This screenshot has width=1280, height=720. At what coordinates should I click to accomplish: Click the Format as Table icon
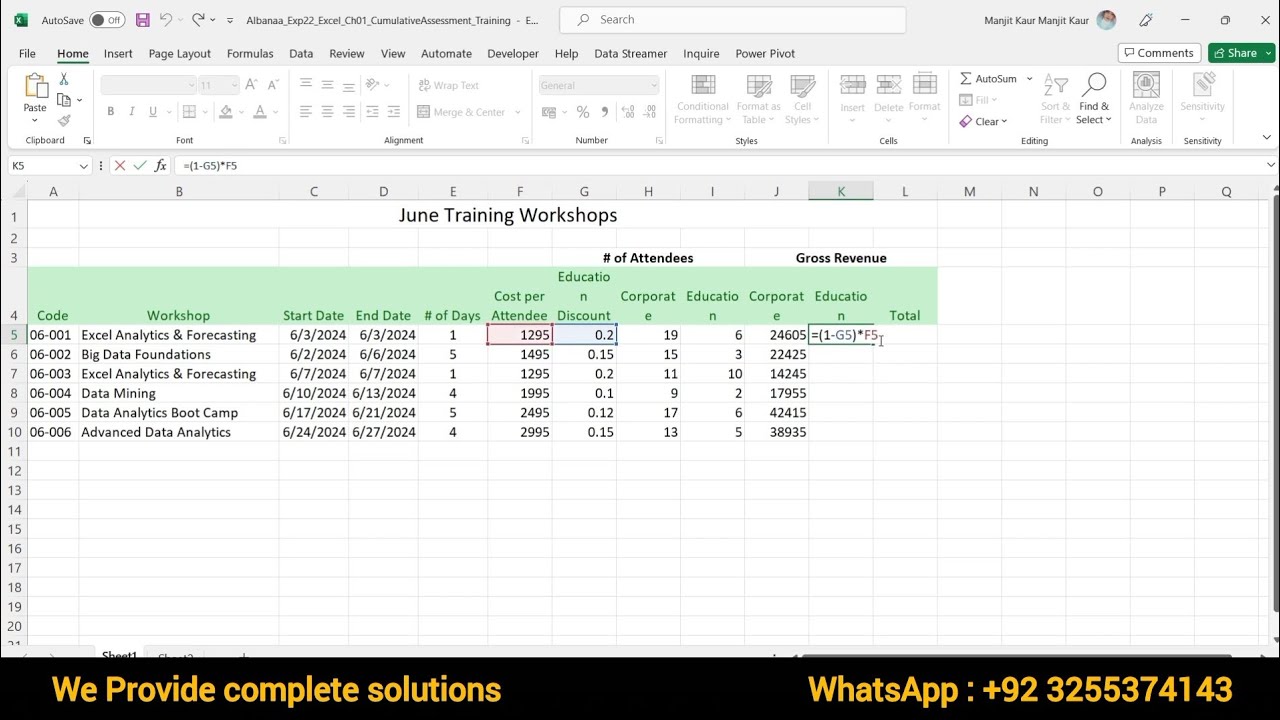(759, 86)
